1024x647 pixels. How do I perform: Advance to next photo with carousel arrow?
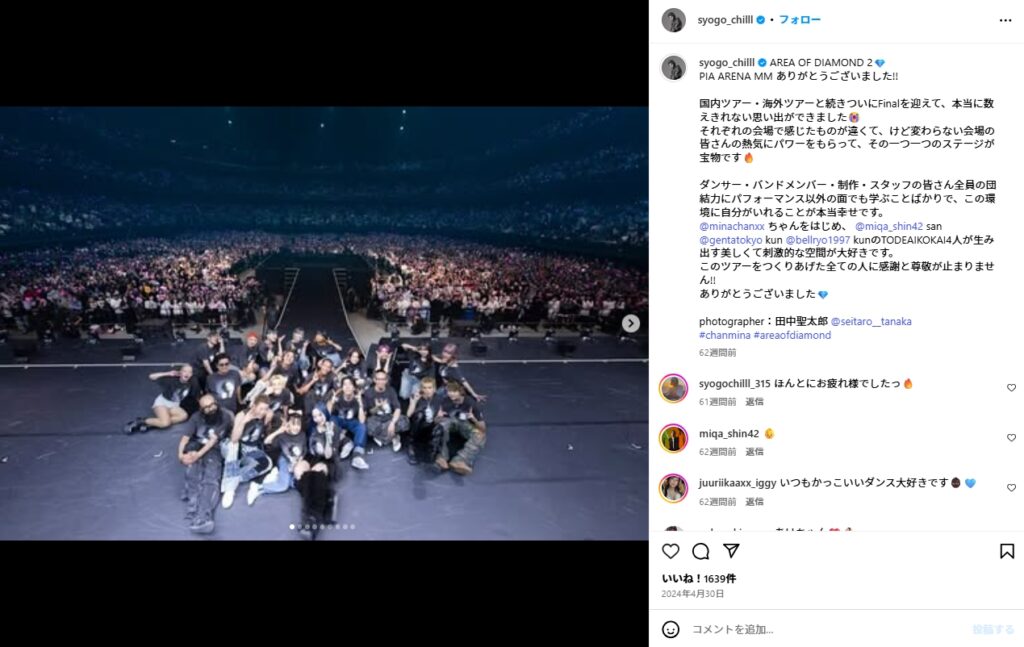[630, 323]
